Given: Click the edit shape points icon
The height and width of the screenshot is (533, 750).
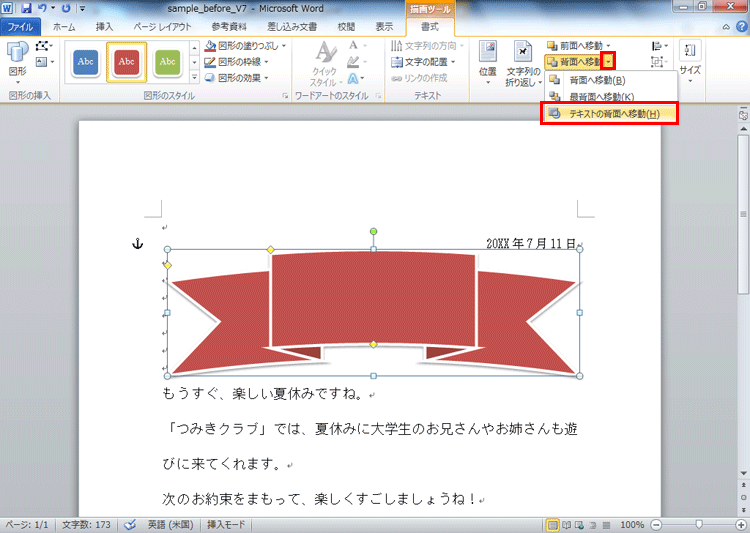Looking at the screenshot, I should (44, 46).
